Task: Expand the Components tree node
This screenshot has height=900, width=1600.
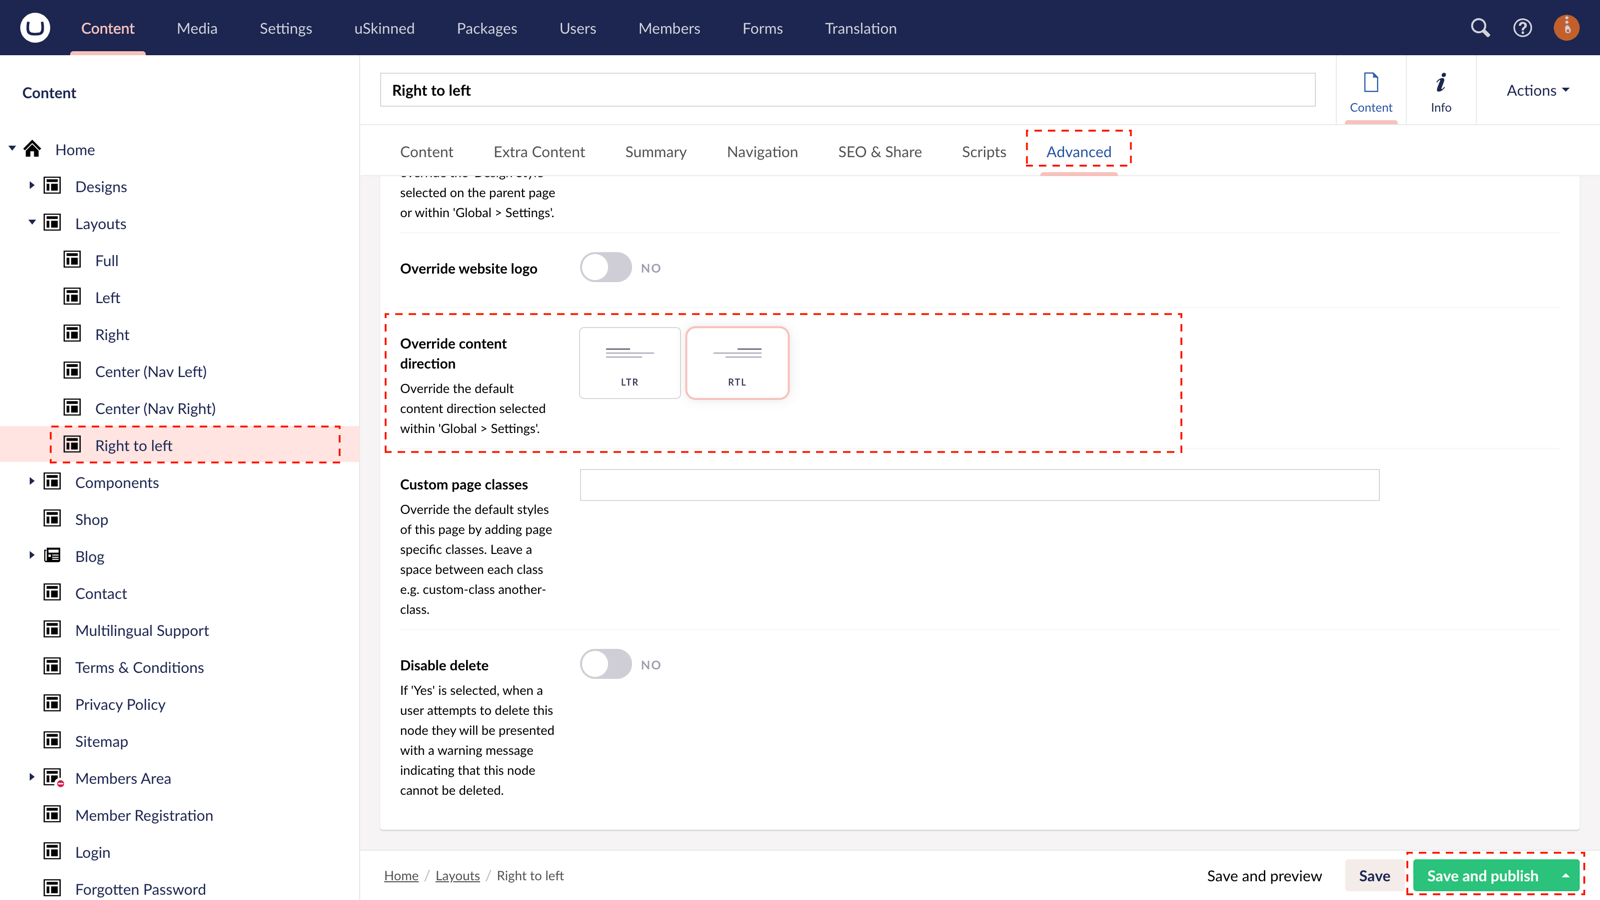Action: (x=30, y=482)
